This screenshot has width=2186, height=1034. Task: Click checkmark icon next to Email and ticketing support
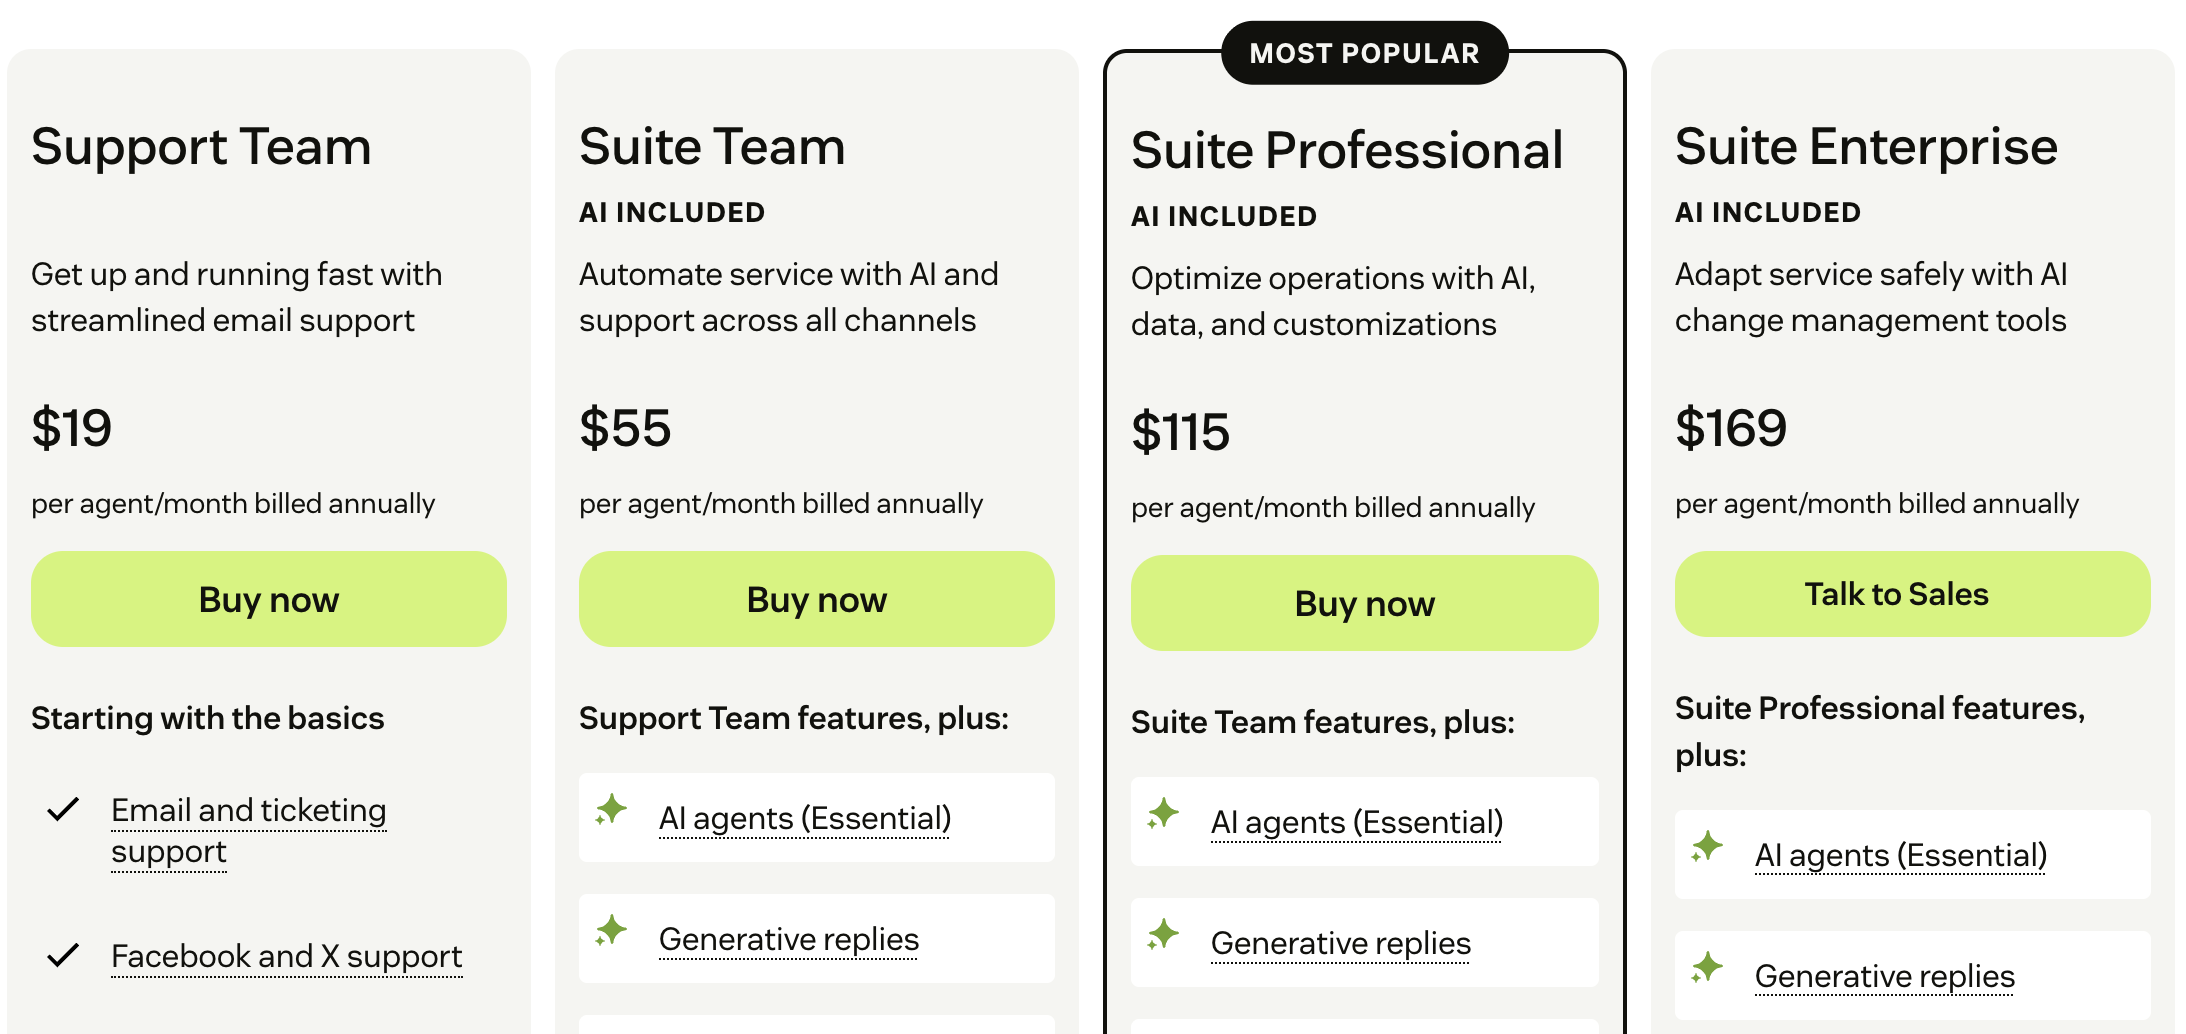63,809
